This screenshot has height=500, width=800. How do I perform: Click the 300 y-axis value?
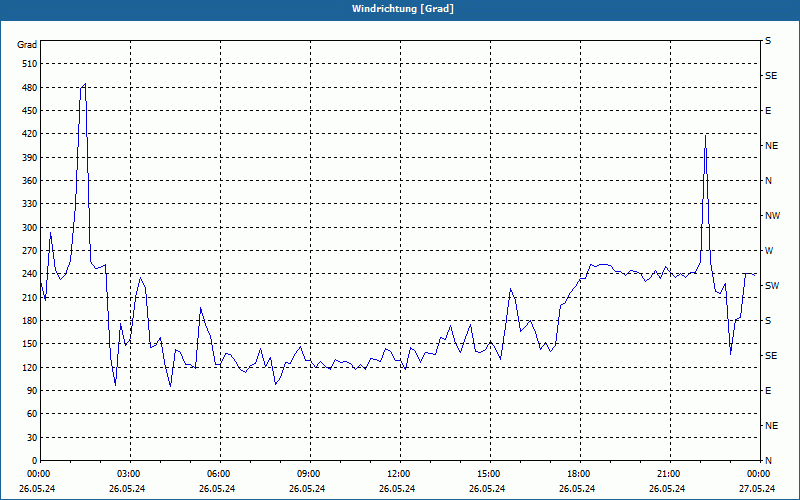(30, 228)
